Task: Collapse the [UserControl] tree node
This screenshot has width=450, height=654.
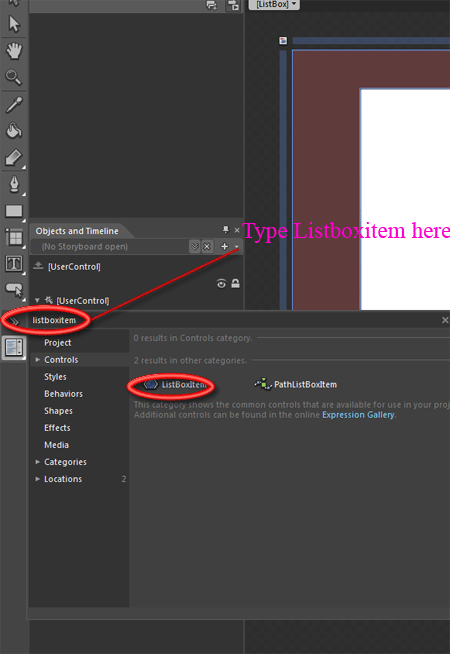Action: [37, 300]
